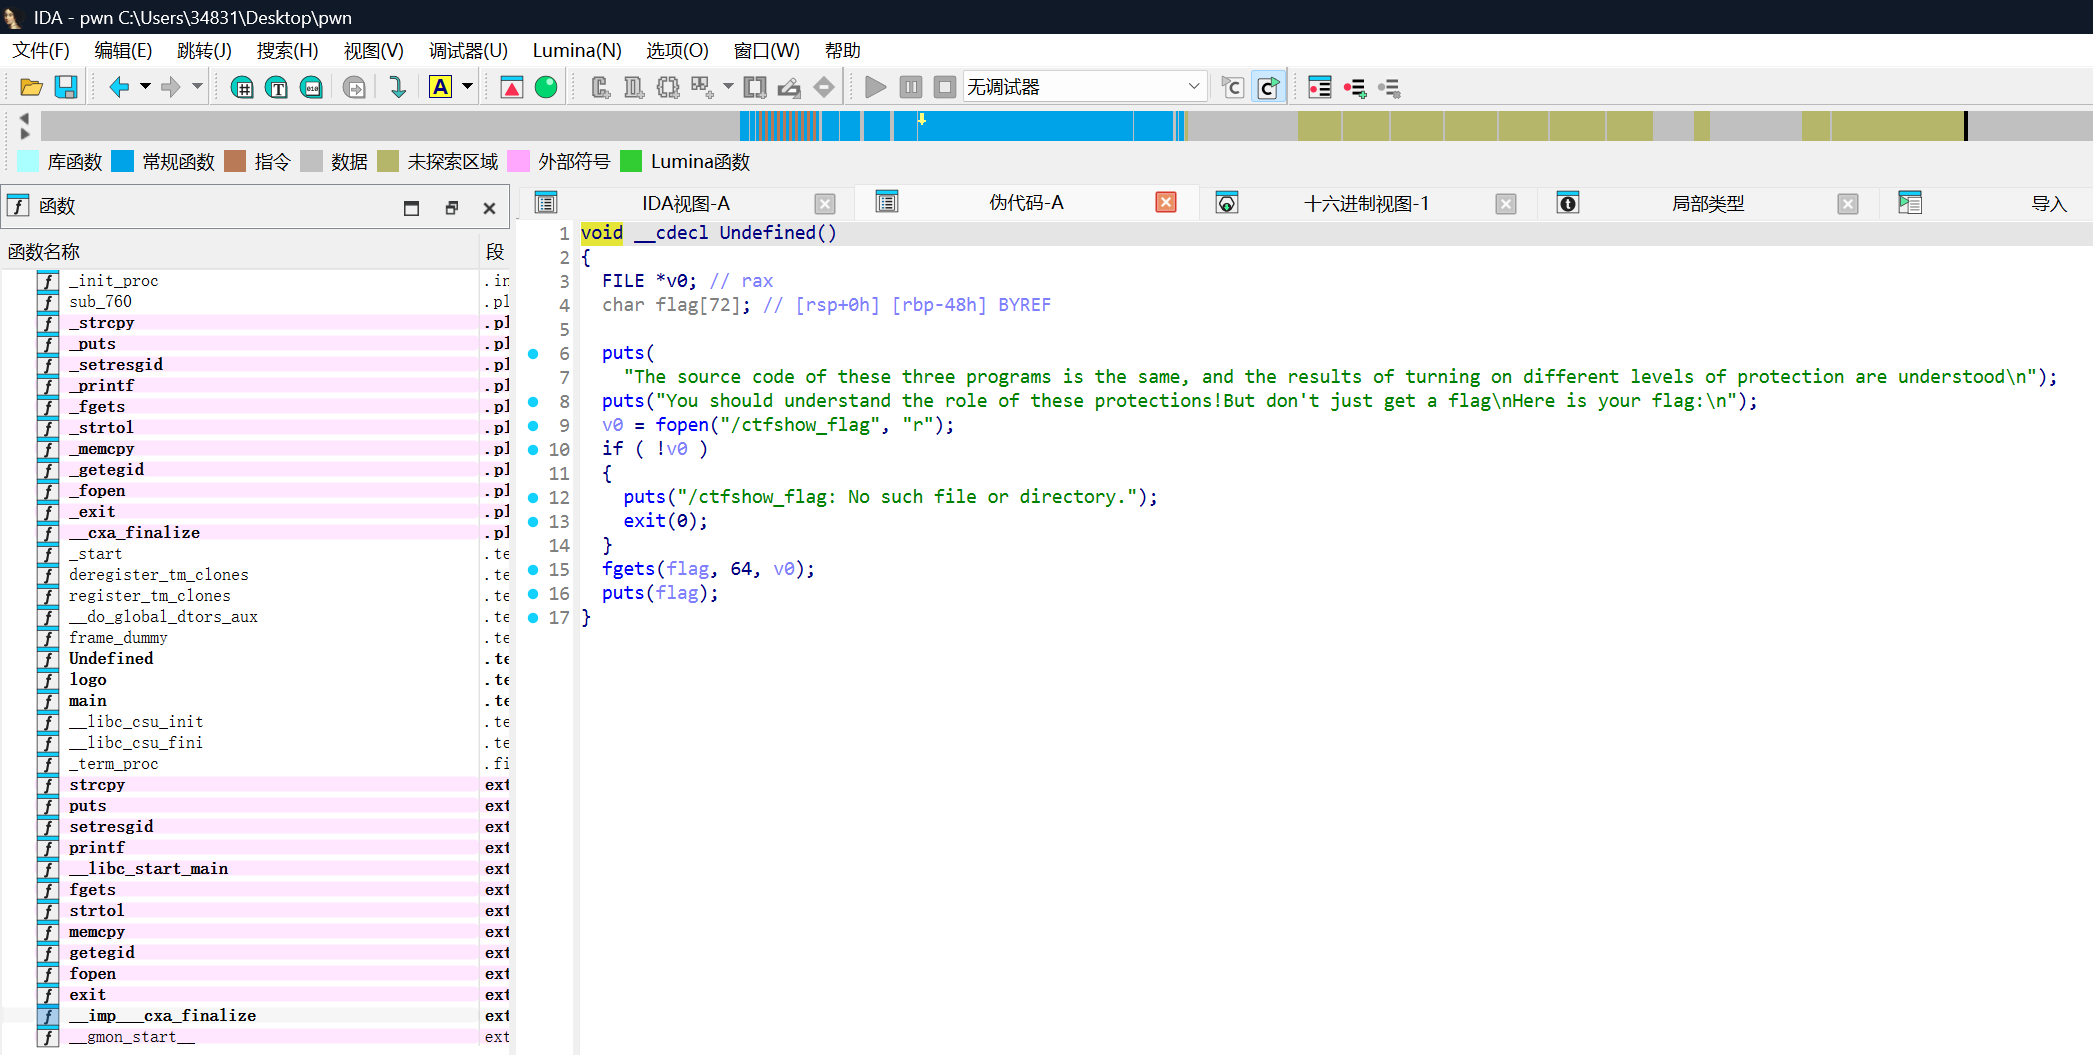The width and height of the screenshot is (2093, 1055).
Task: Click the grey structure brackets toolbar icon
Action: [668, 88]
